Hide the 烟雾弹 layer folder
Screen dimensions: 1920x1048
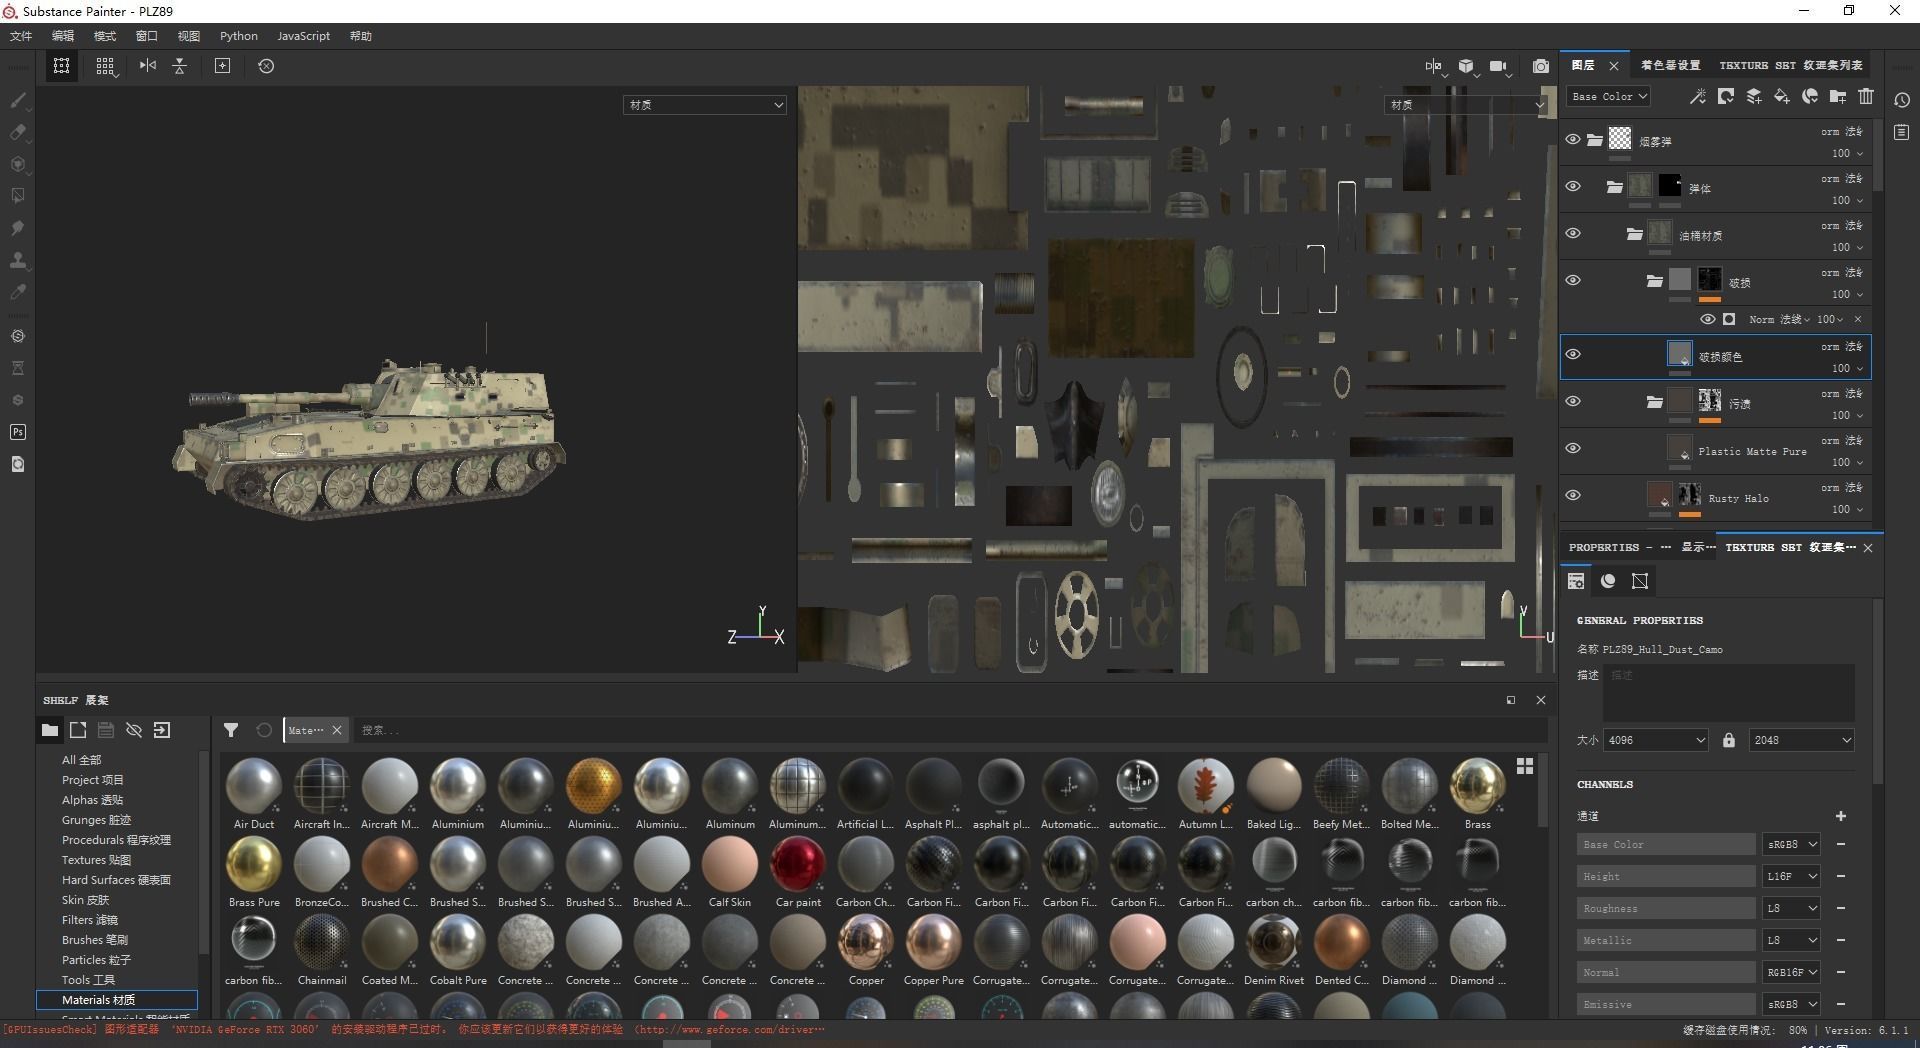(1573, 140)
